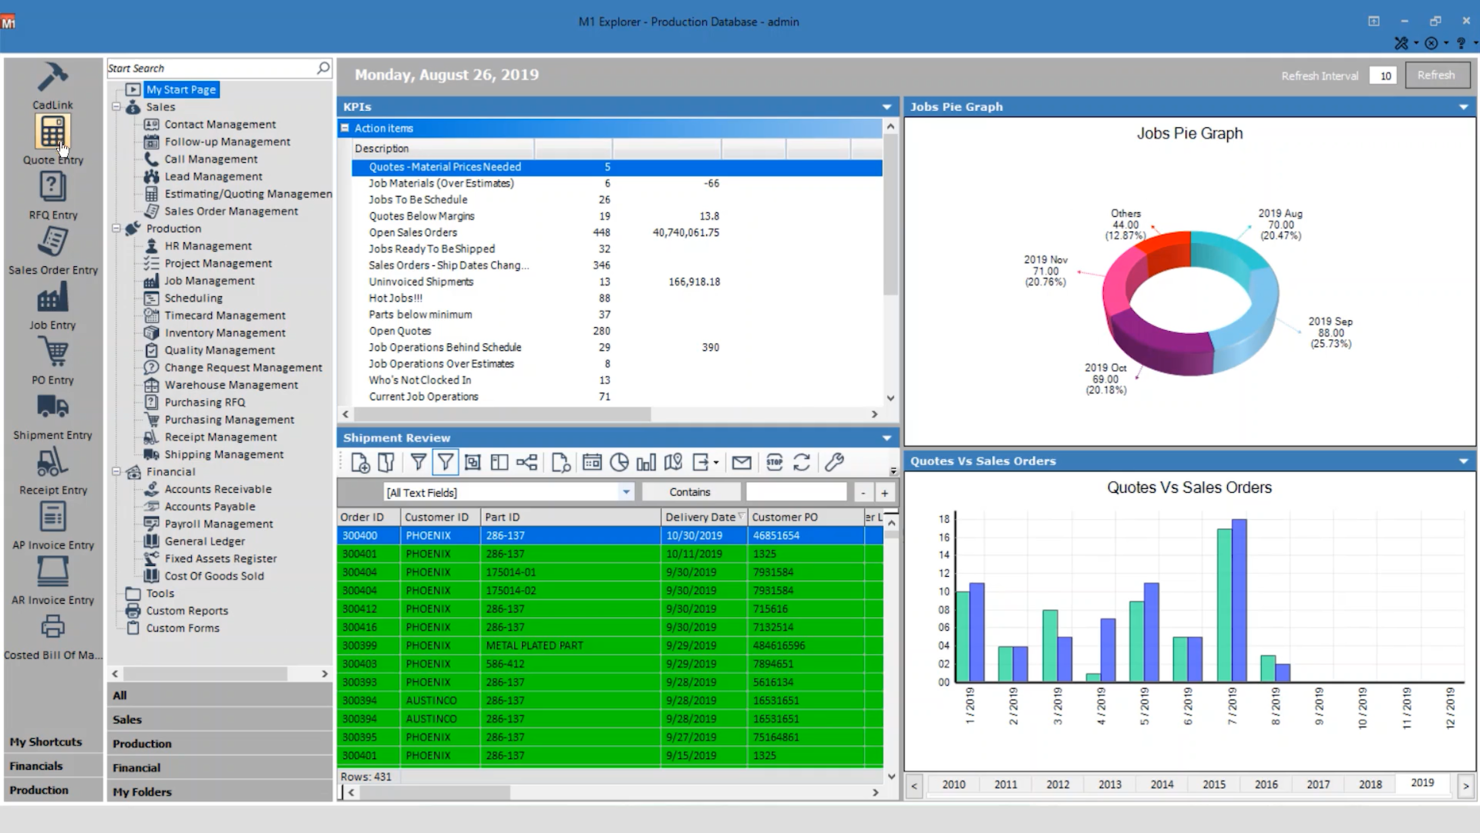Viewport: 1480px width, 833px height.
Task: Collapse the Action items group in KPIs
Action: click(x=345, y=128)
